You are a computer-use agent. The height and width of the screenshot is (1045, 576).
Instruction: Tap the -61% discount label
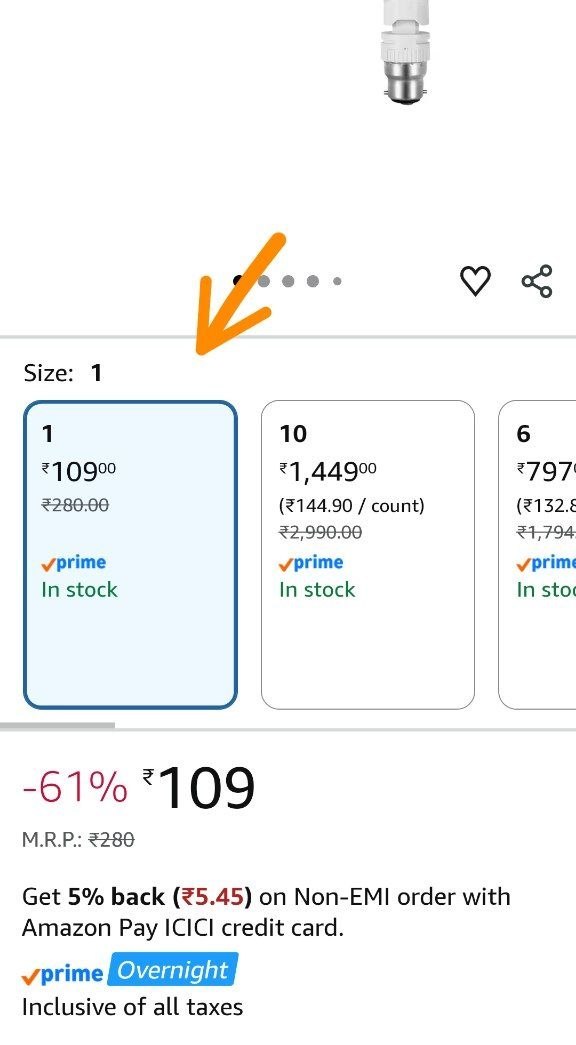75,787
